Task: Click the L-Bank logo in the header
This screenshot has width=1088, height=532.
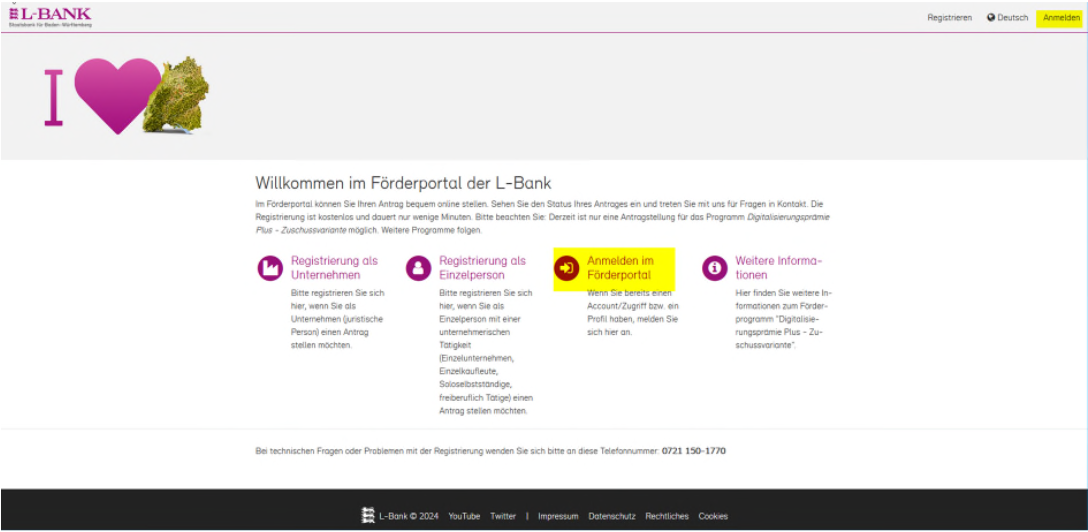Action: click(x=50, y=16)
